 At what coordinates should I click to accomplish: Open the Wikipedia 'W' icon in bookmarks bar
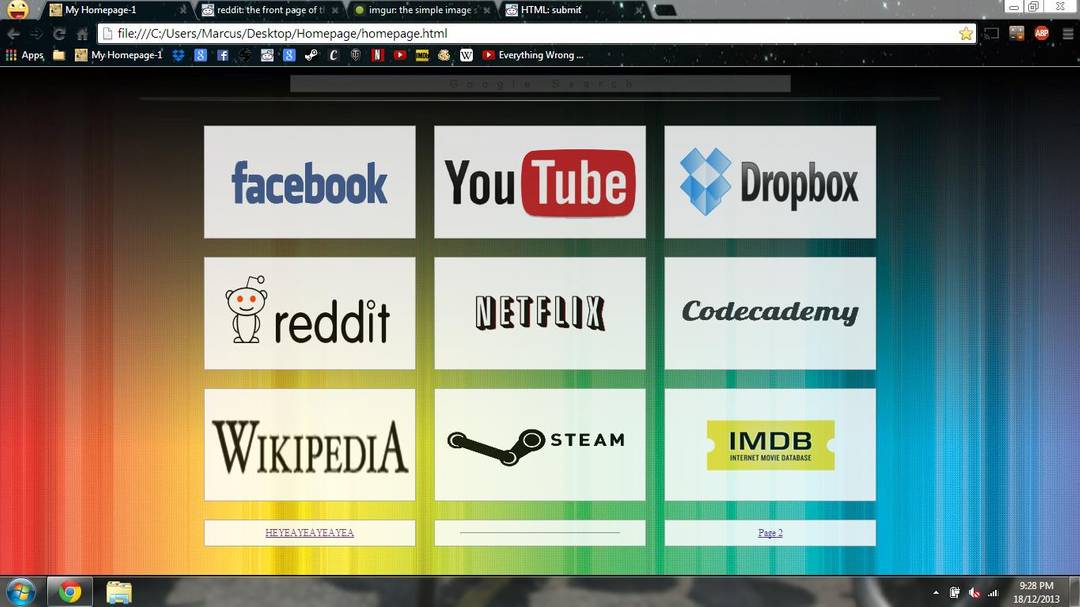[466, 55]
